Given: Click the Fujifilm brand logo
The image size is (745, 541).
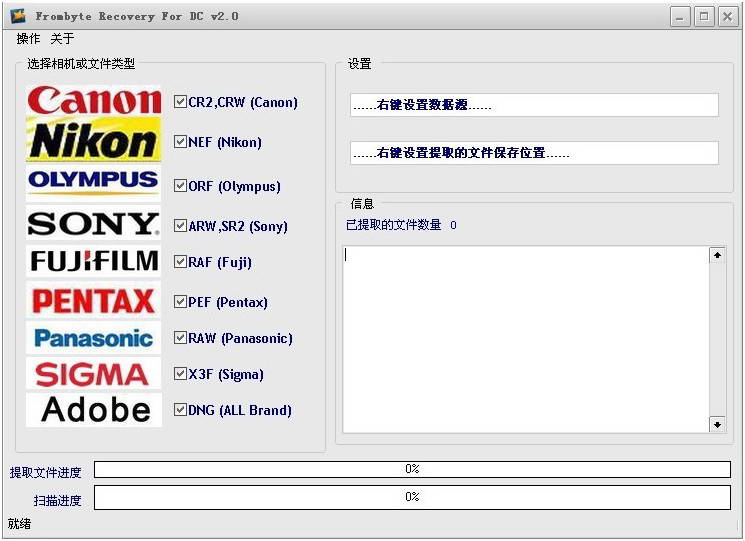Looking at the screenshot, I should click(x=94, y=261).
